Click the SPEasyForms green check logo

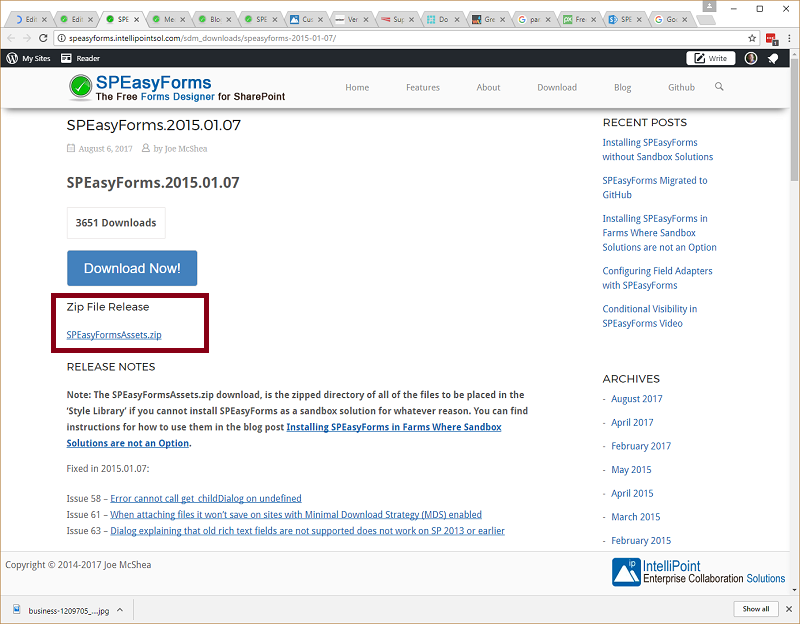pyautogui.click(x=80, y=87)
